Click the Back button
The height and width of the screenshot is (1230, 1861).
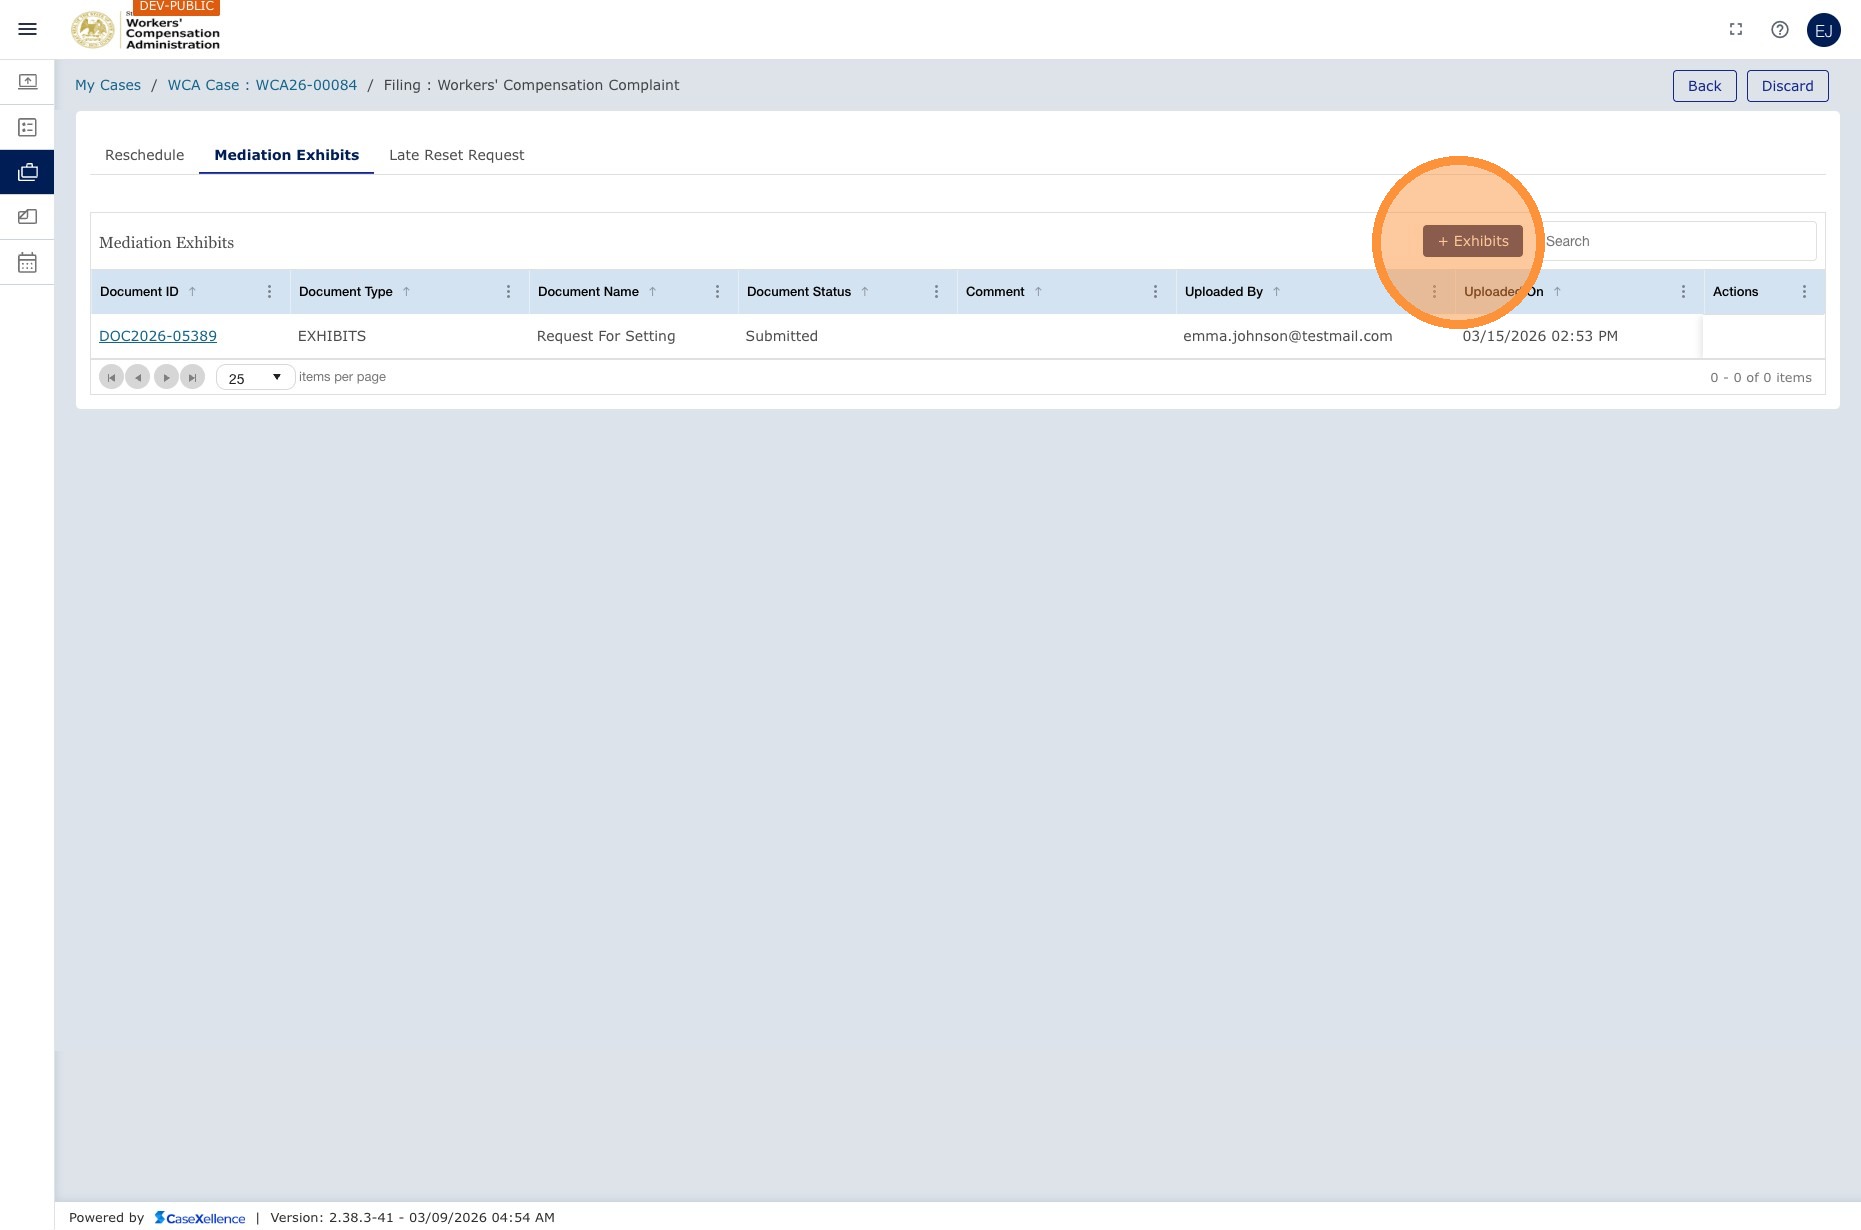1704,86
